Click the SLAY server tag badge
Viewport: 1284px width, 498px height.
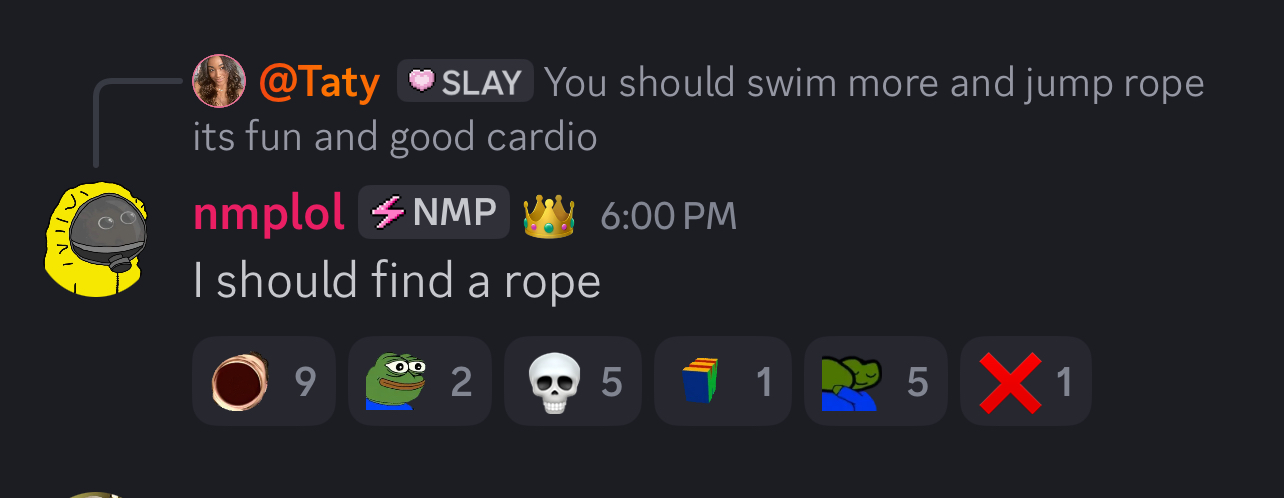[x=465, y=81]
